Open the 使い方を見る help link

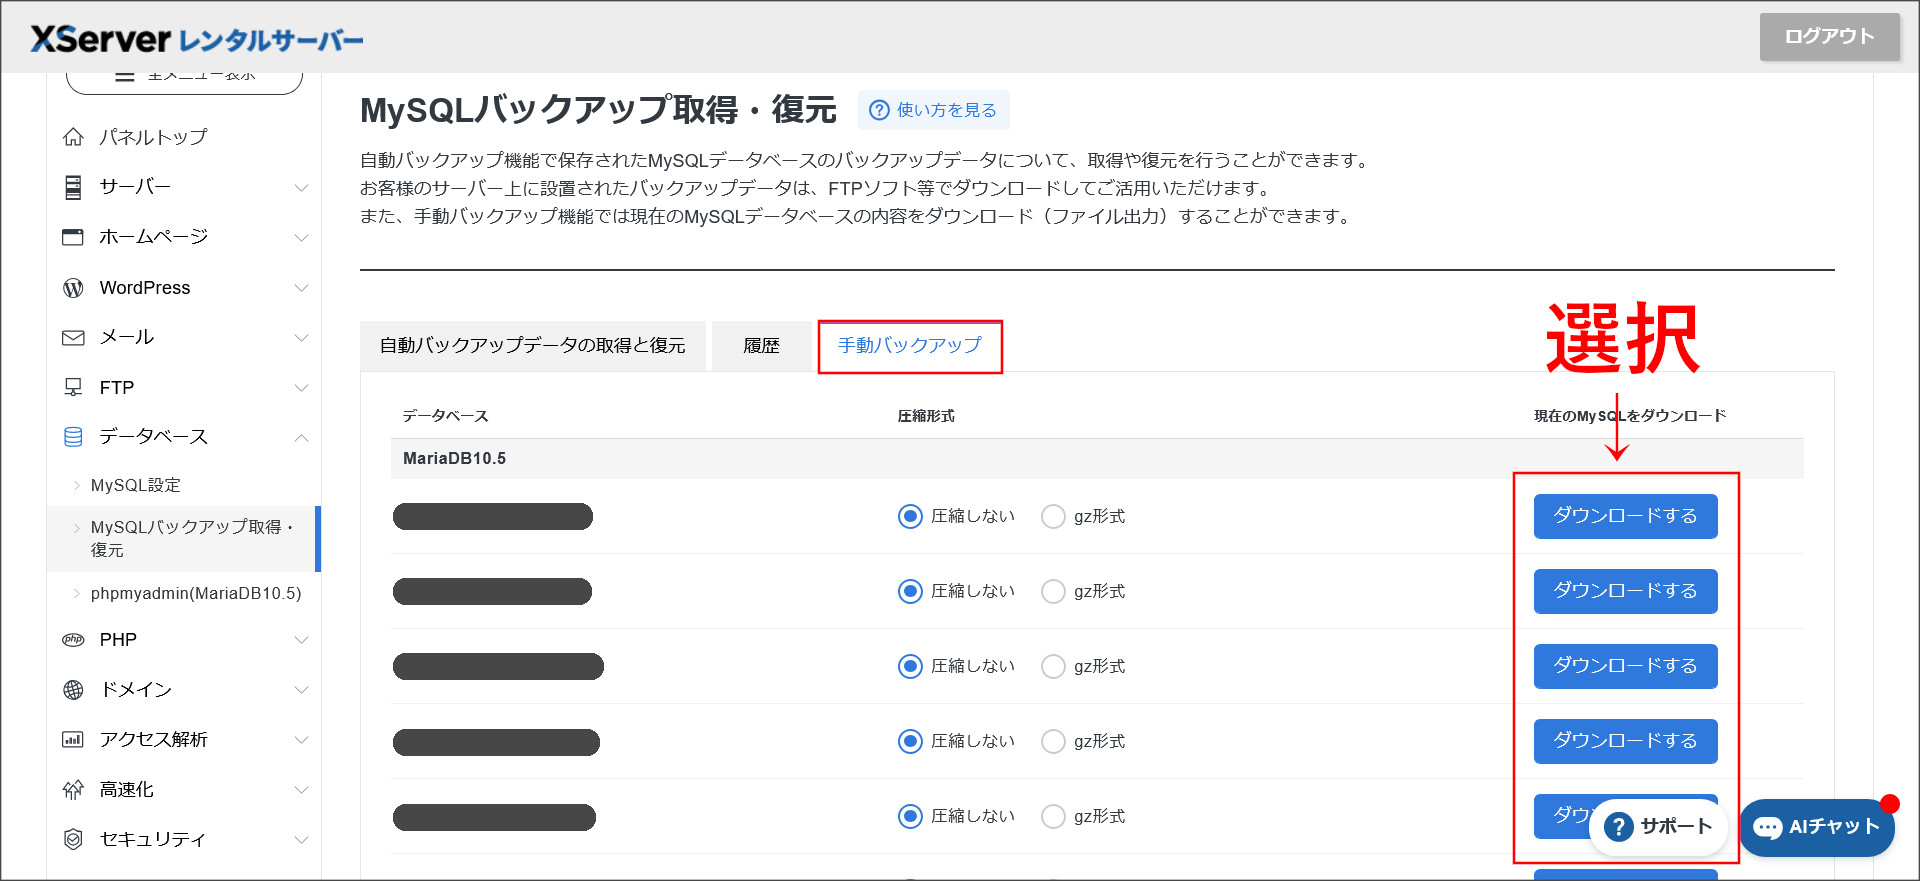pyautogui.click(x=933, y=110)
